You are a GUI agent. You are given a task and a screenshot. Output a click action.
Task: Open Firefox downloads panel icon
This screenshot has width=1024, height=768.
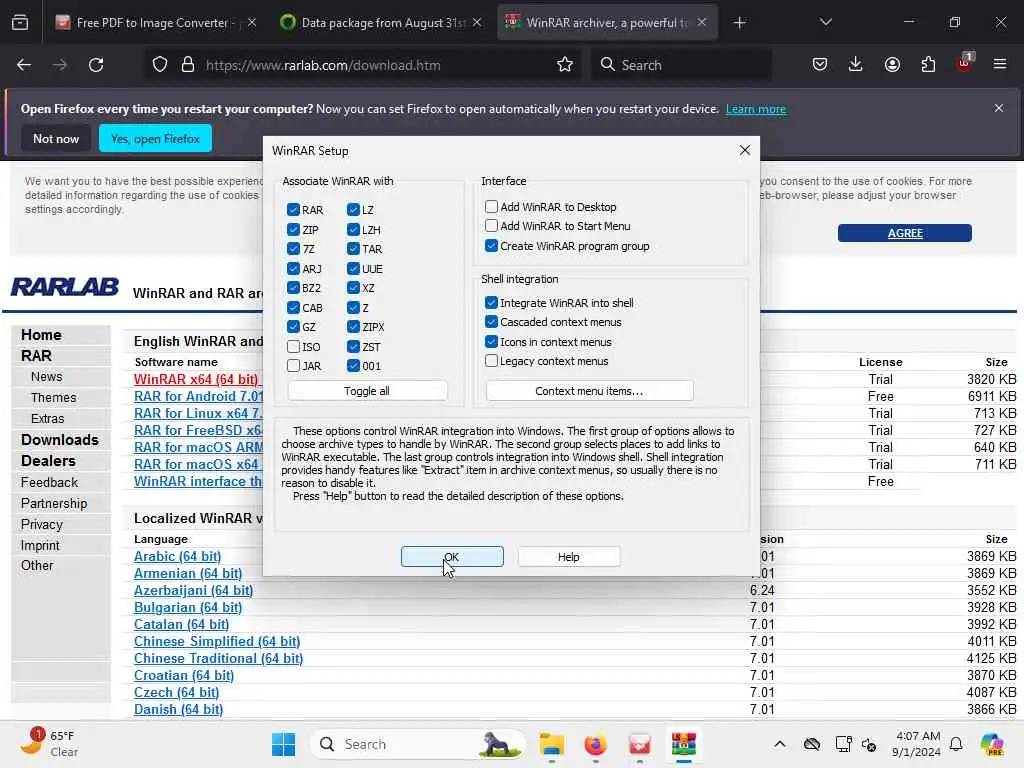(x=856, y=64)
